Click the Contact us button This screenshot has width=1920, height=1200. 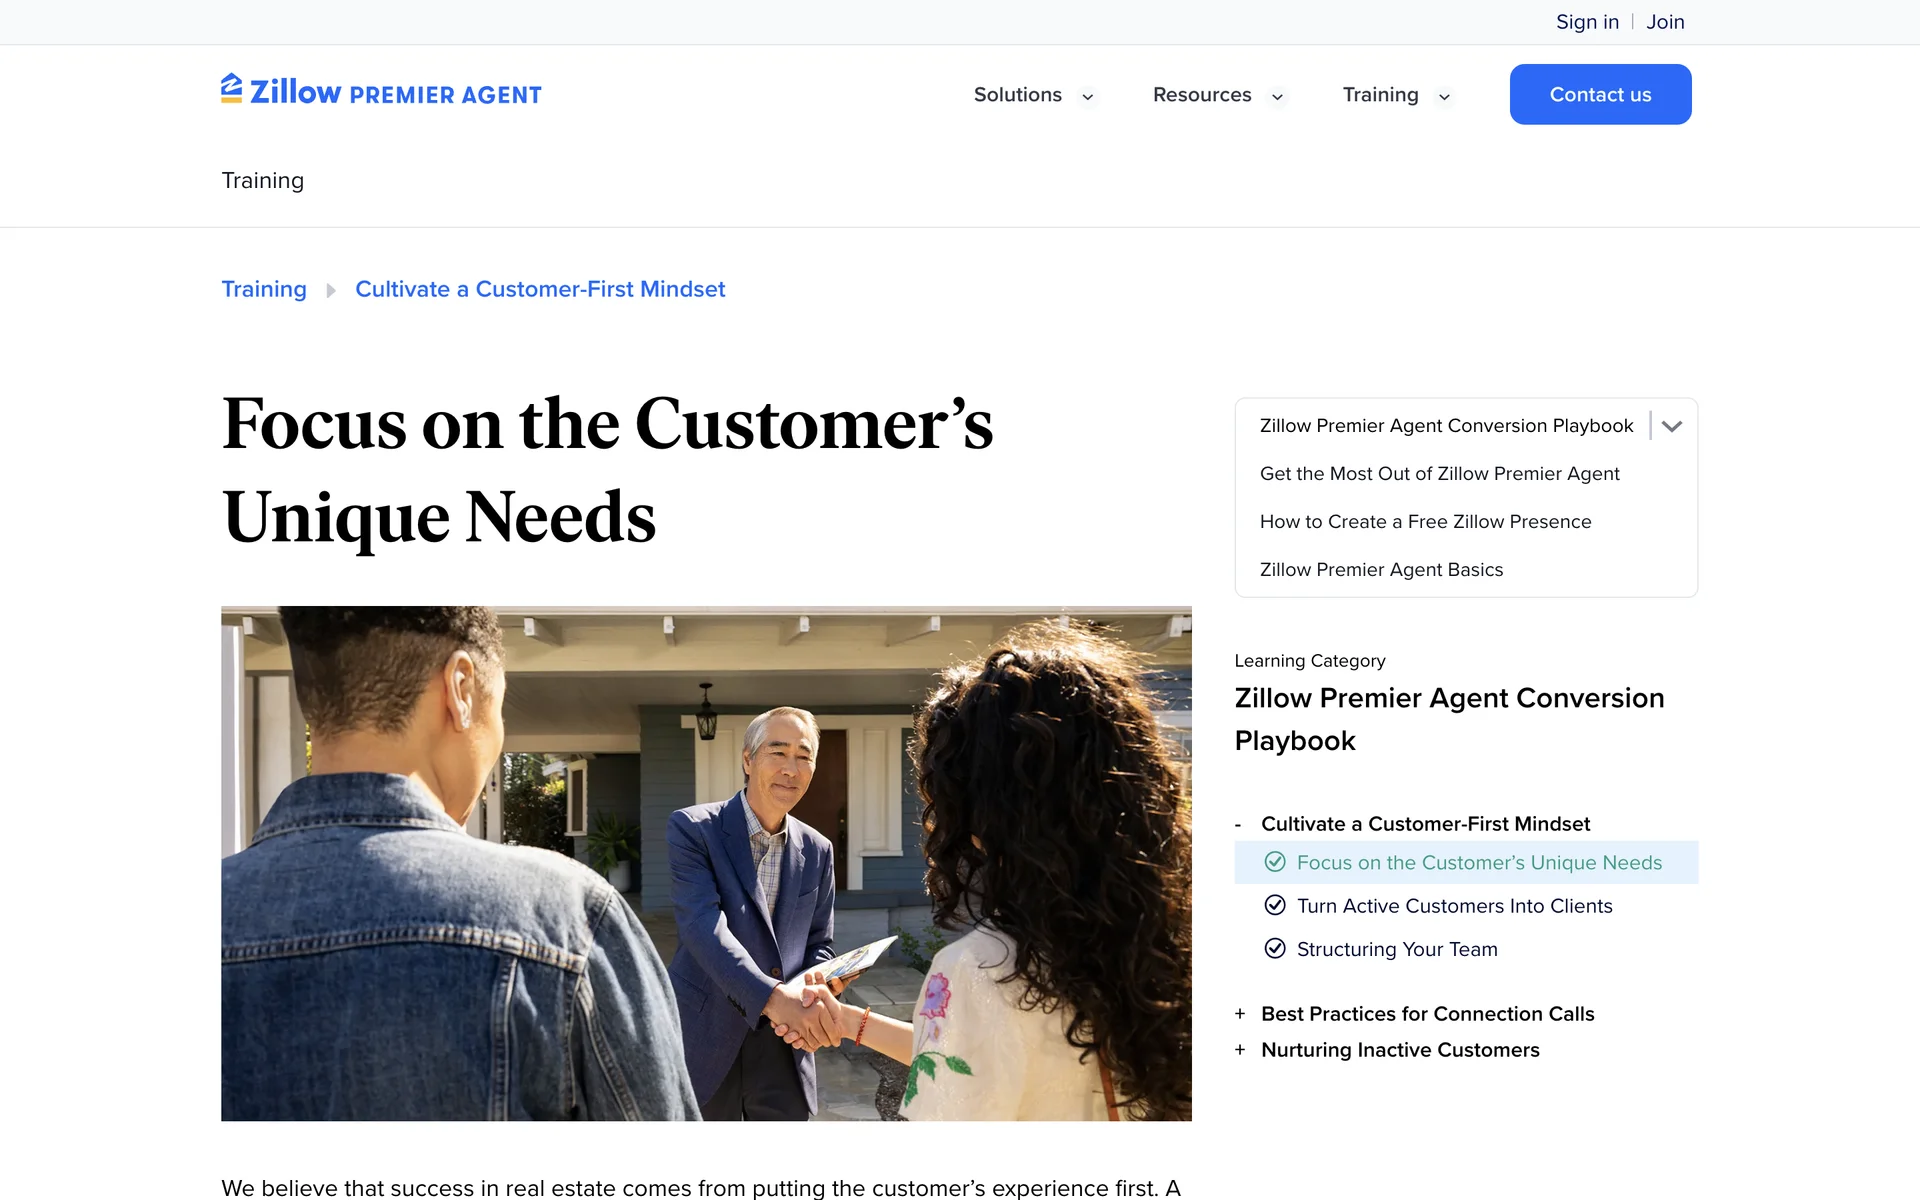pyautogui.click(x=1600, y=94)
